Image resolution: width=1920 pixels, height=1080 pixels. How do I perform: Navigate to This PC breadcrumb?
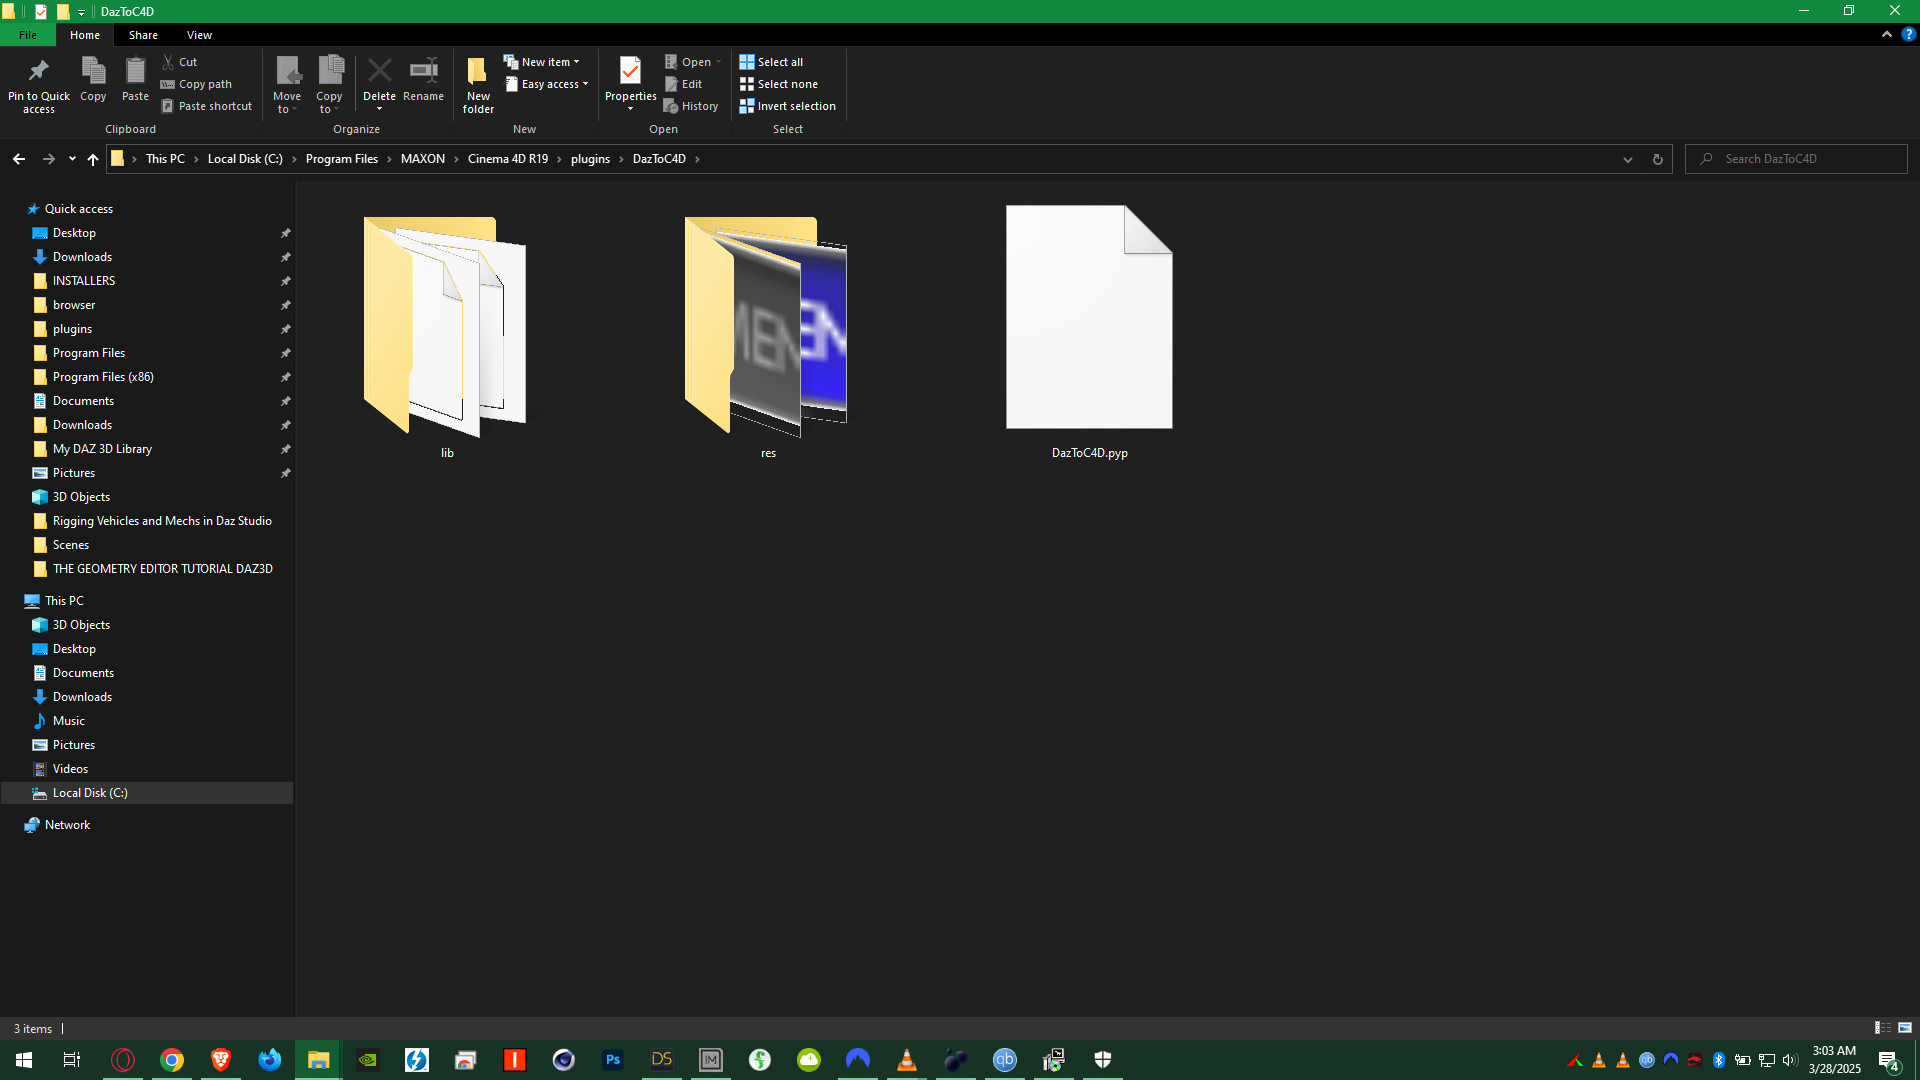pos(165,159)
